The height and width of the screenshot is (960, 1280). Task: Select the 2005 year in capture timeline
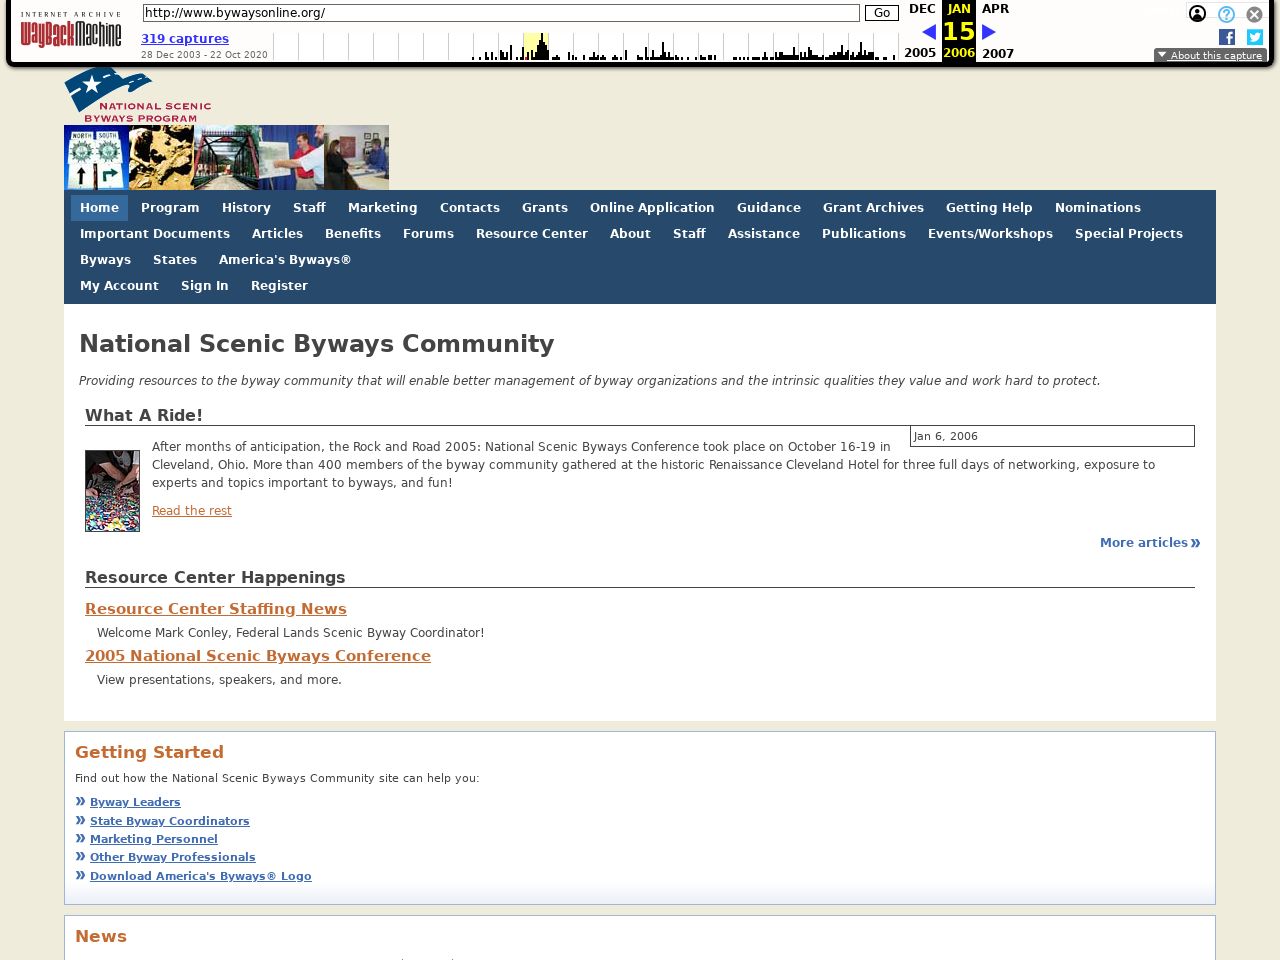[919, 54]
